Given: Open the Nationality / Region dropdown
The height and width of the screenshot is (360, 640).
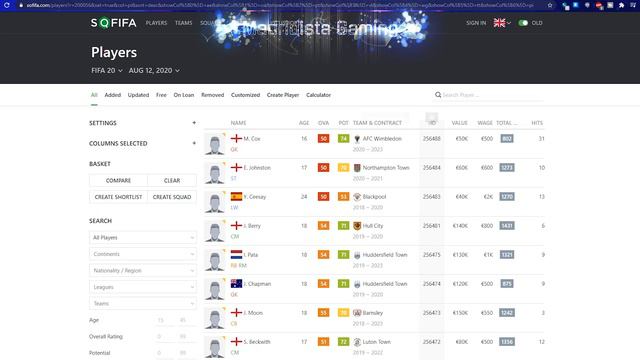Looking at the screenshot, I should click(143, 271).
